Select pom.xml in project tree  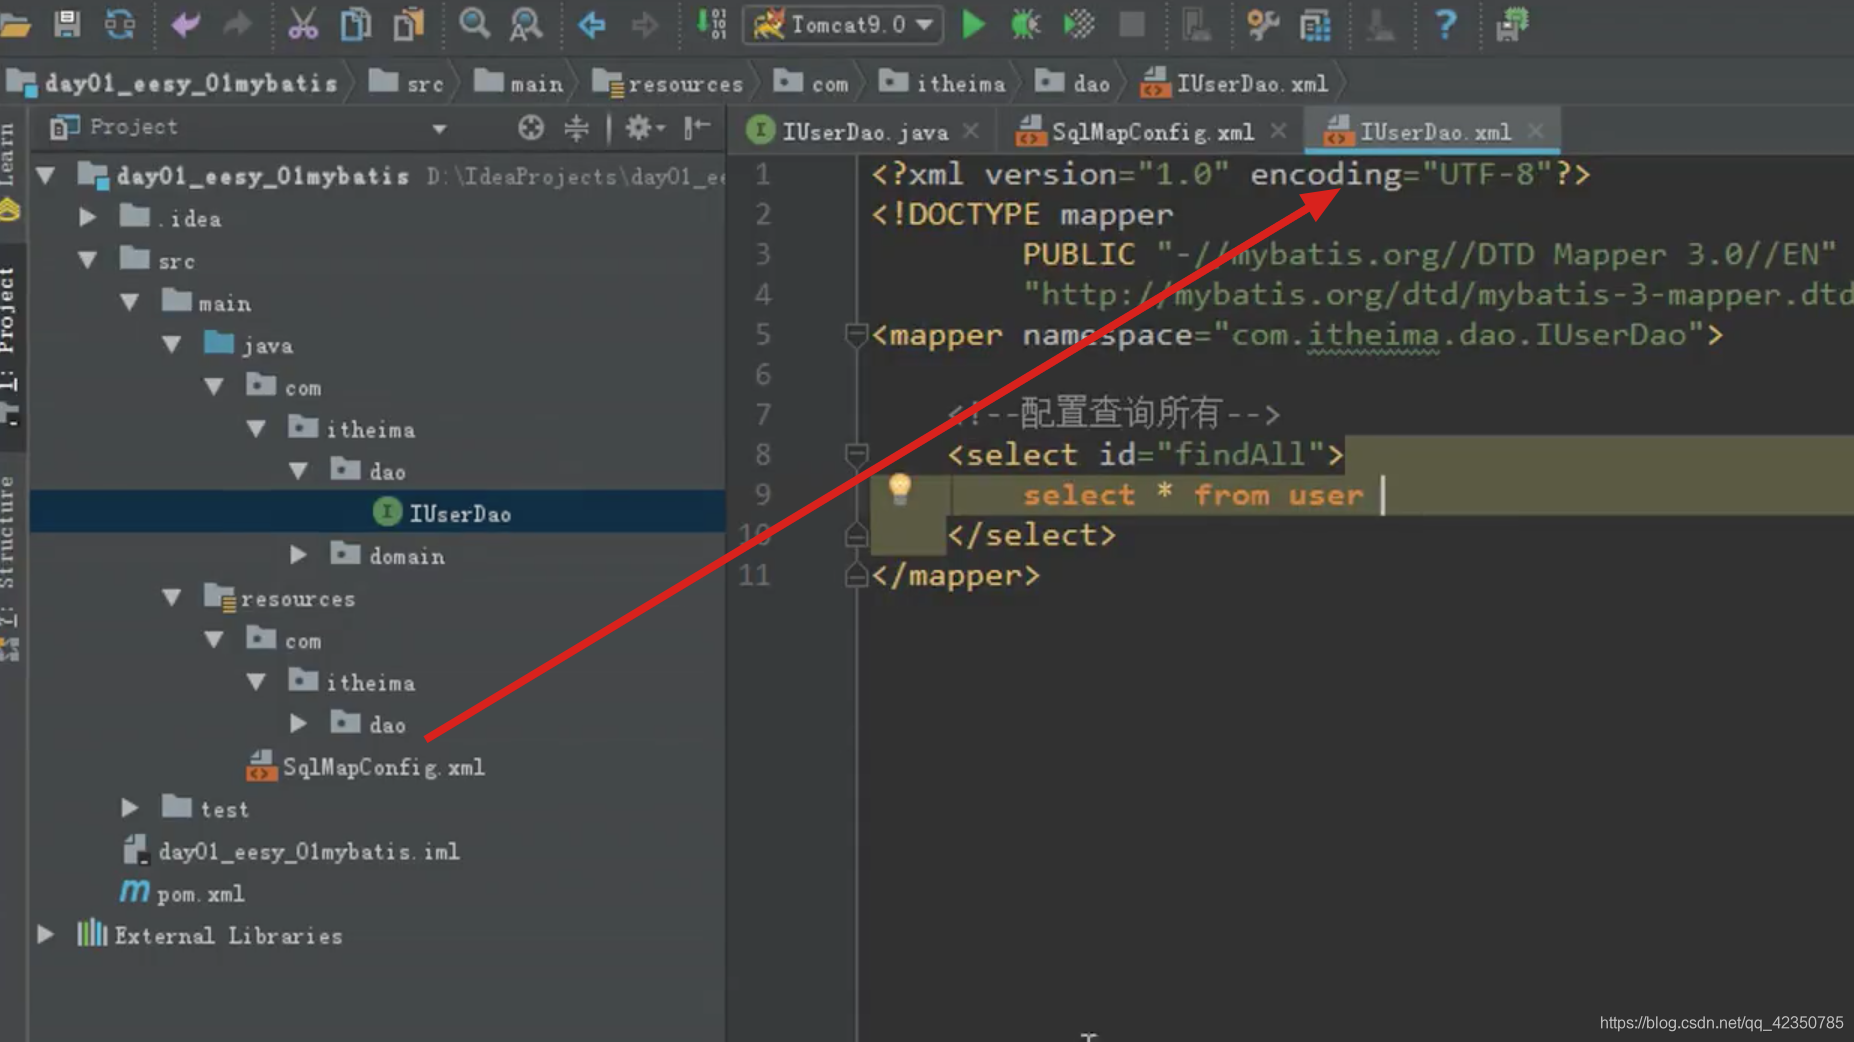tap(182, 893)
